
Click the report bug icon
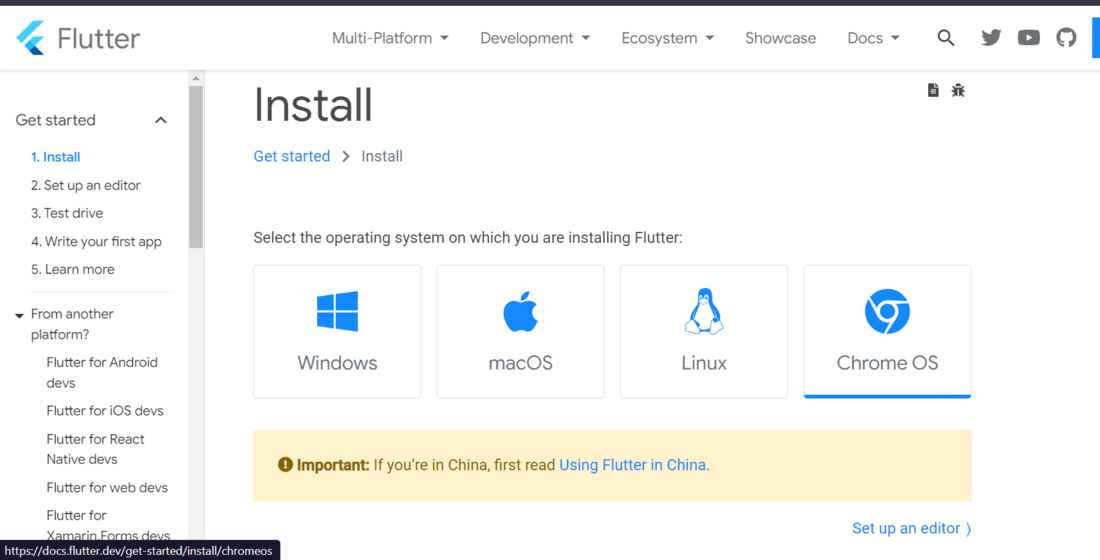pyautogui.click(x=958, y=90)
